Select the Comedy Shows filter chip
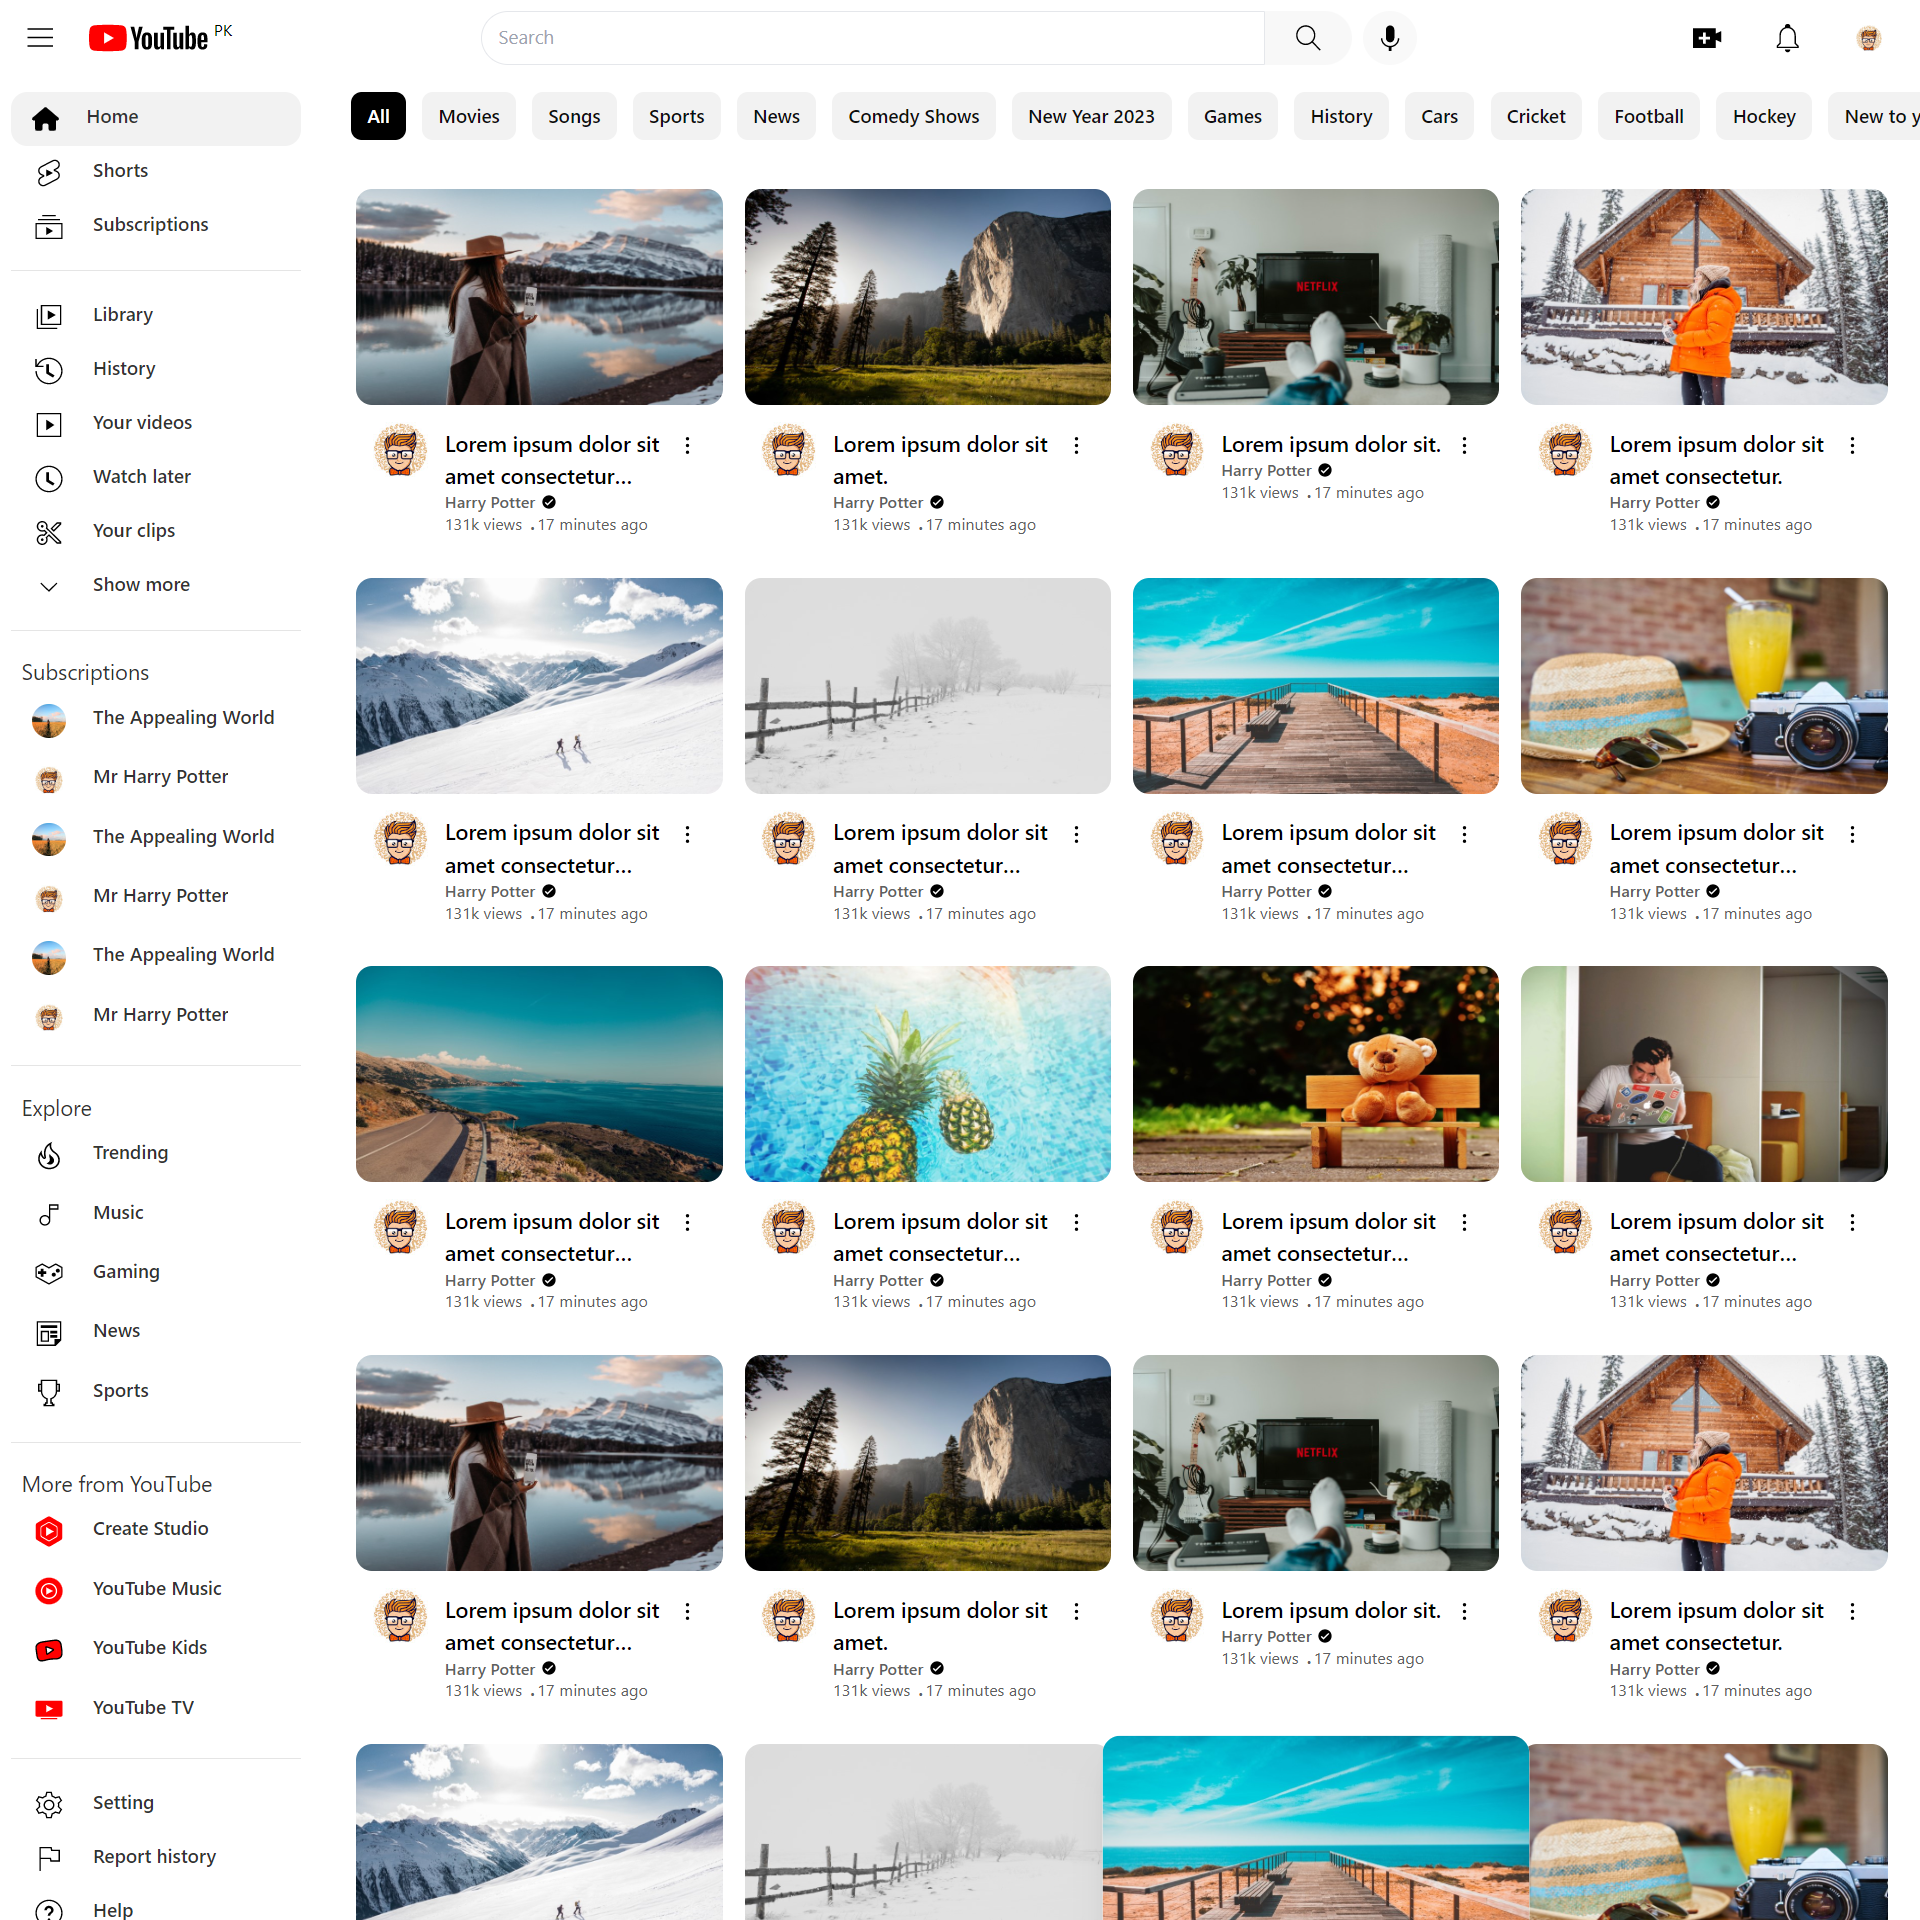The height and width of the screenshot is (1920, 1920). click(913, 117)
